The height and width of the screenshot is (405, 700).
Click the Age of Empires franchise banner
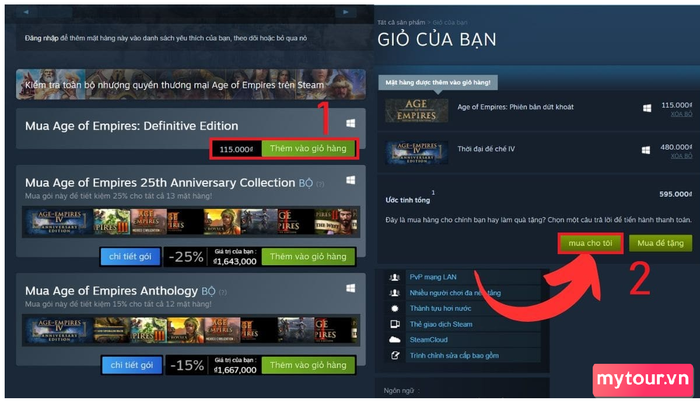191,84
